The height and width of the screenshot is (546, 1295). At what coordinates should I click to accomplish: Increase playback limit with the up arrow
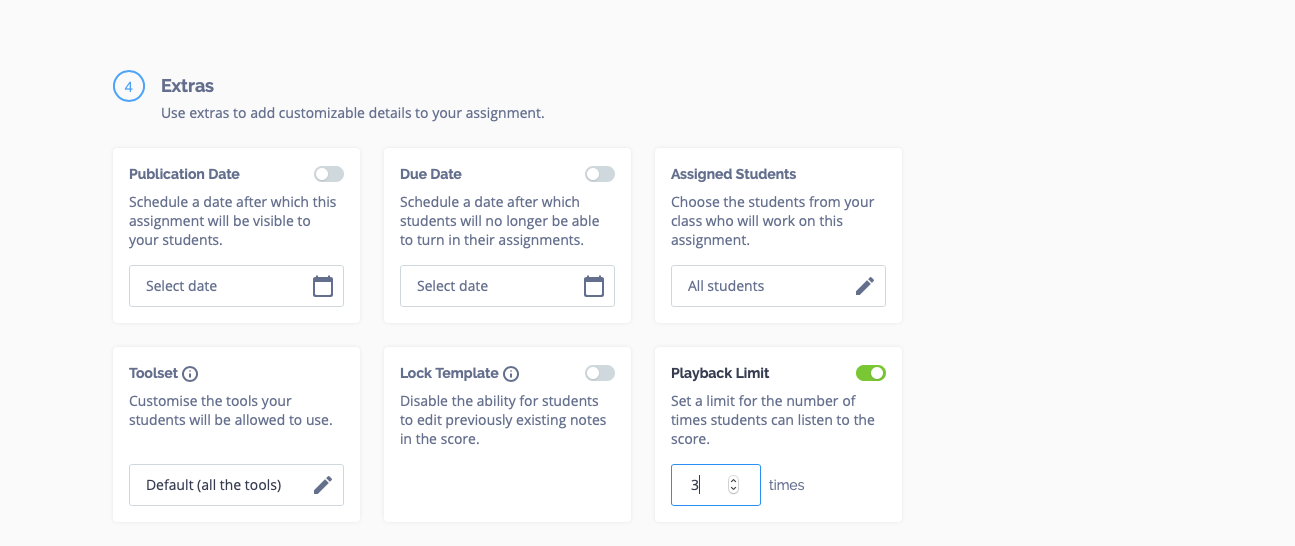tap(733, 481)
